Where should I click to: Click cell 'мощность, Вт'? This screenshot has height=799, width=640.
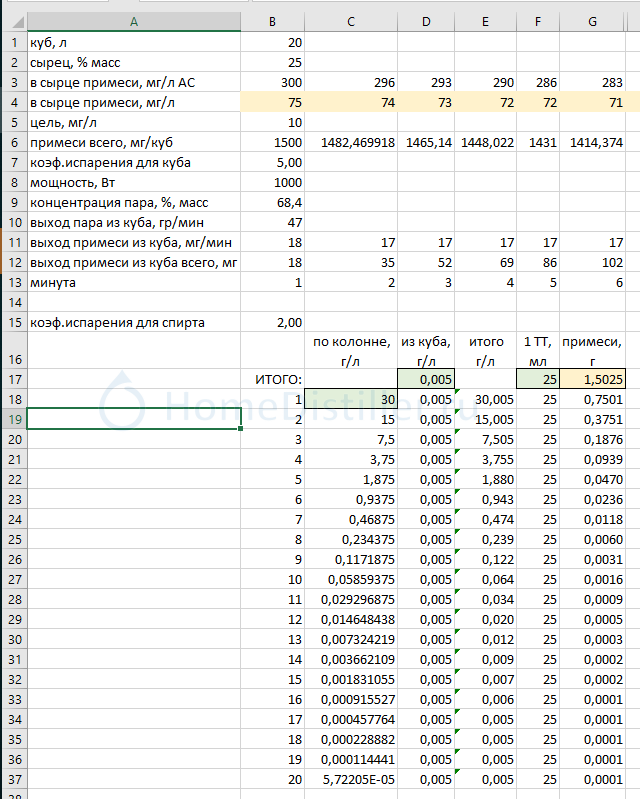(134, 182)
